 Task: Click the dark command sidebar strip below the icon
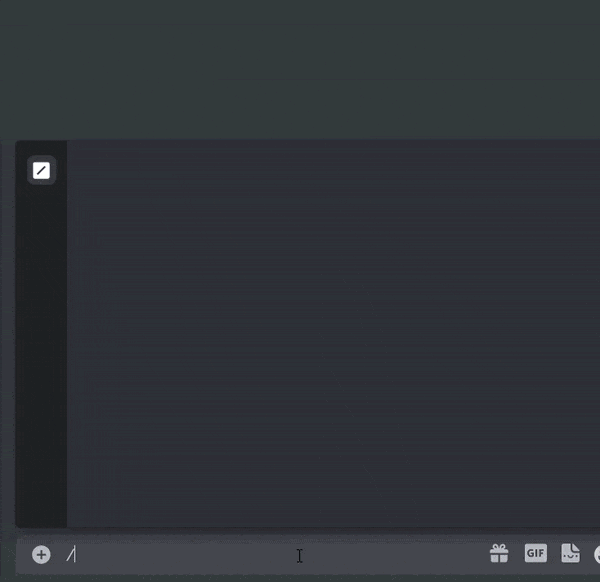pos(41,356)
